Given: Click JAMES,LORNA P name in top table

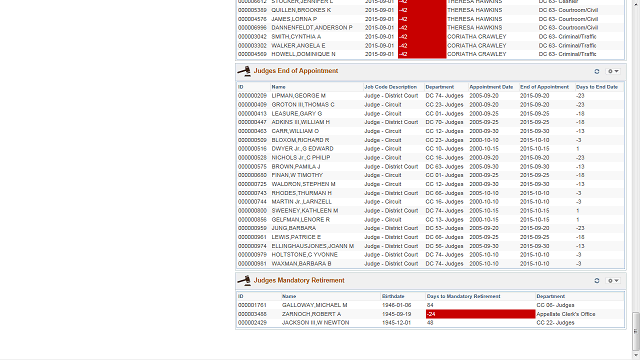Looking at the screenshot, I should [294, 19].
